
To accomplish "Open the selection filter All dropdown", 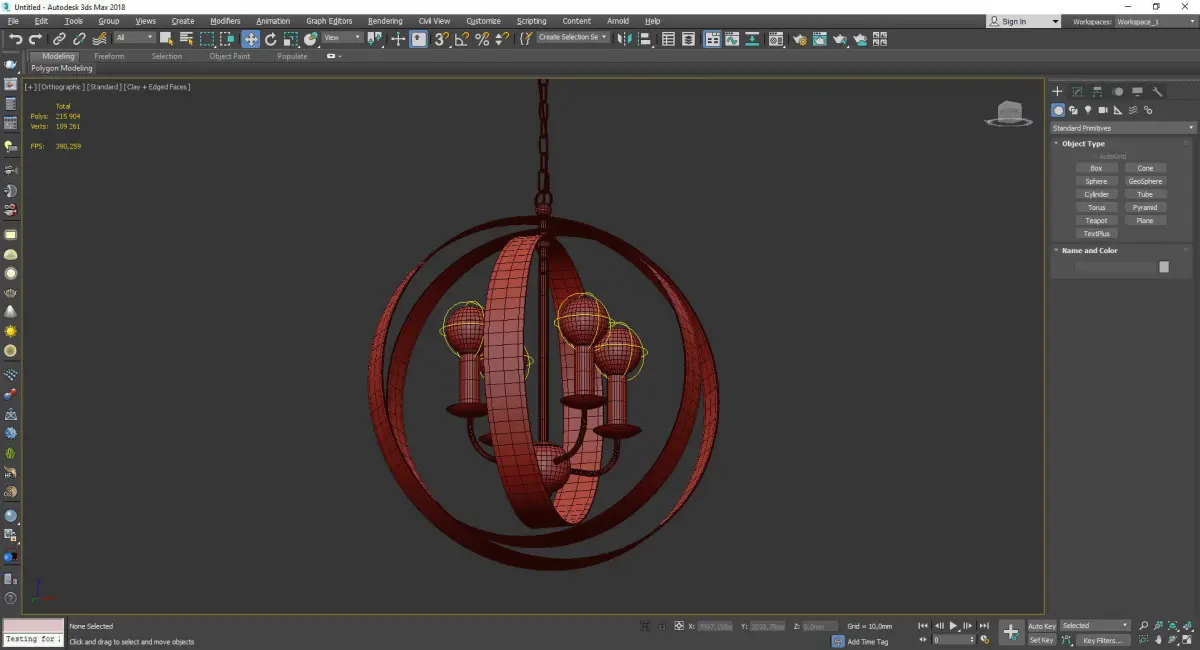I will (134, 38).
